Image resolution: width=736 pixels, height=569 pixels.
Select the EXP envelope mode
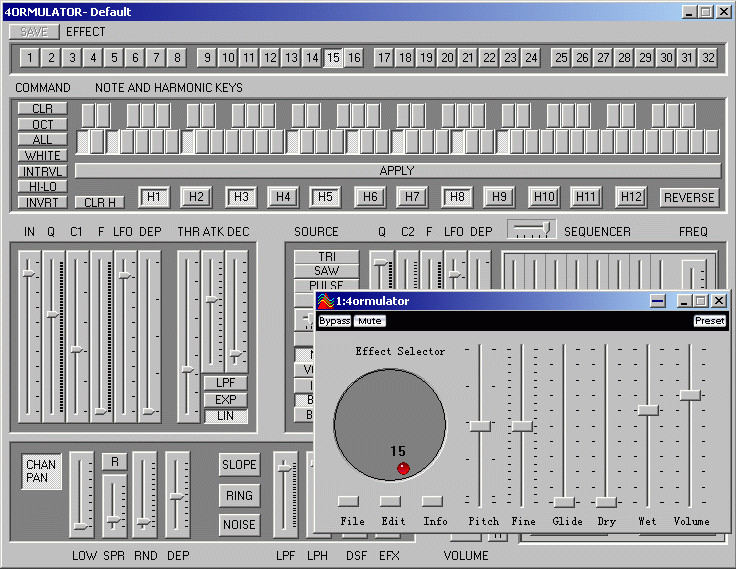[x=225, y=400]
